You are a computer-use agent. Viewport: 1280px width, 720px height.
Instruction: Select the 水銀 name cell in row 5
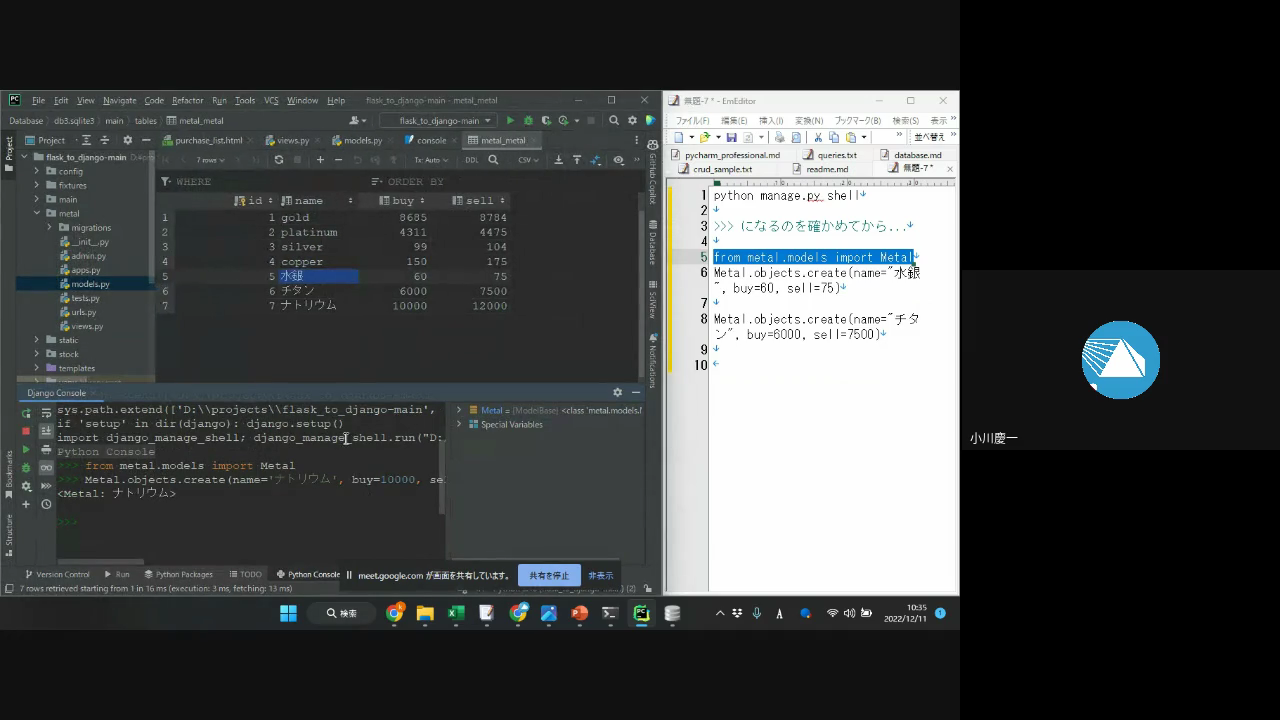[317, 276]
